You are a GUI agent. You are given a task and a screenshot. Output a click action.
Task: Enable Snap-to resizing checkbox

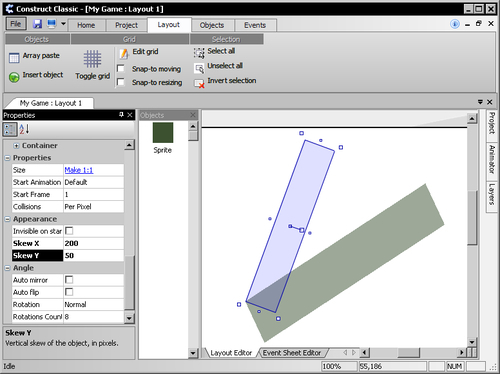coord(121,82)
